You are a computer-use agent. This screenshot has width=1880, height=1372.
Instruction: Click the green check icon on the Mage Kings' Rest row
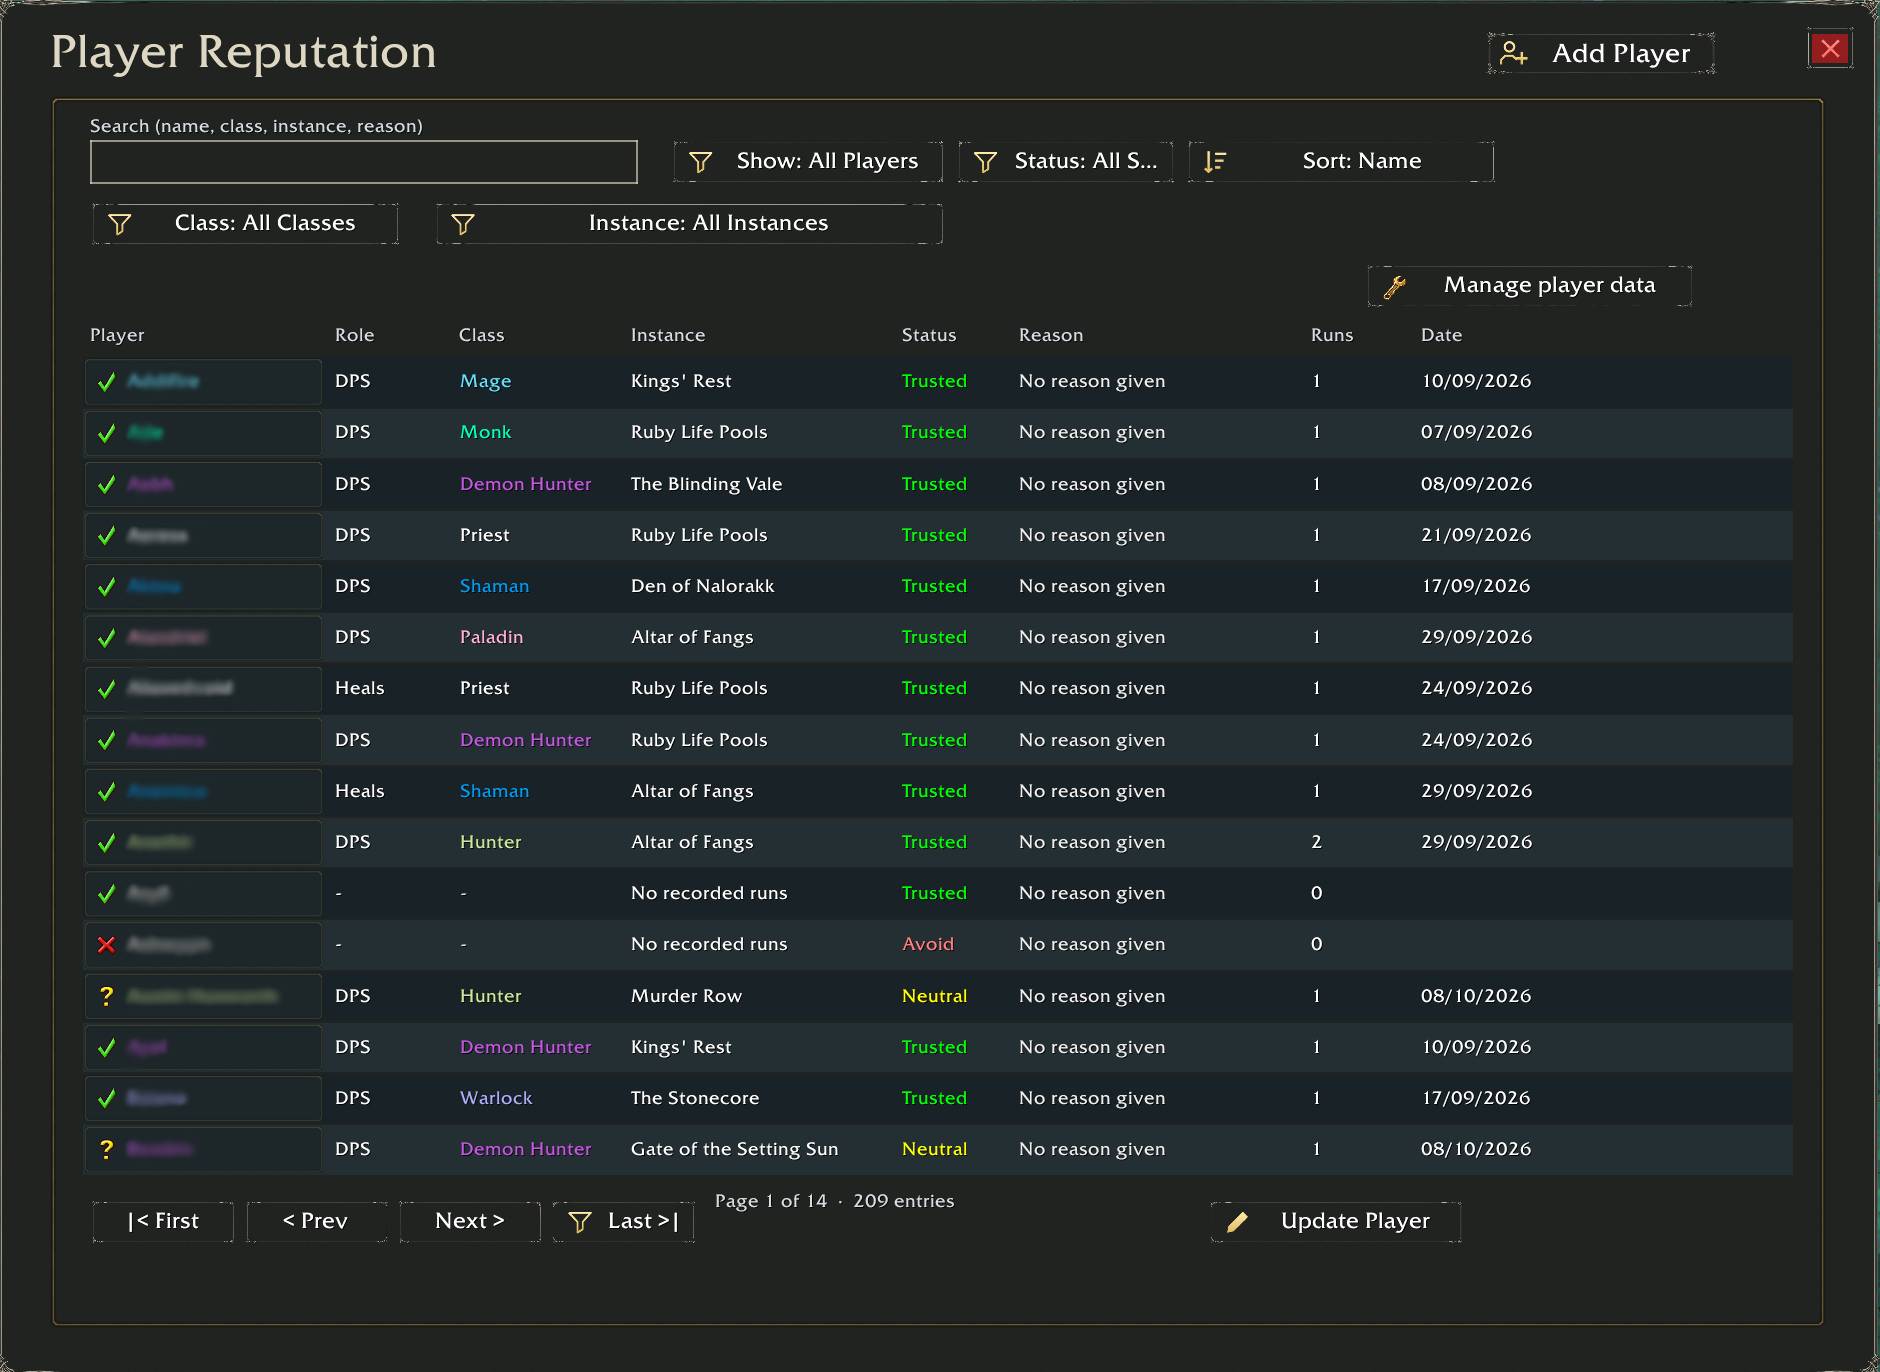coord(107,382)
